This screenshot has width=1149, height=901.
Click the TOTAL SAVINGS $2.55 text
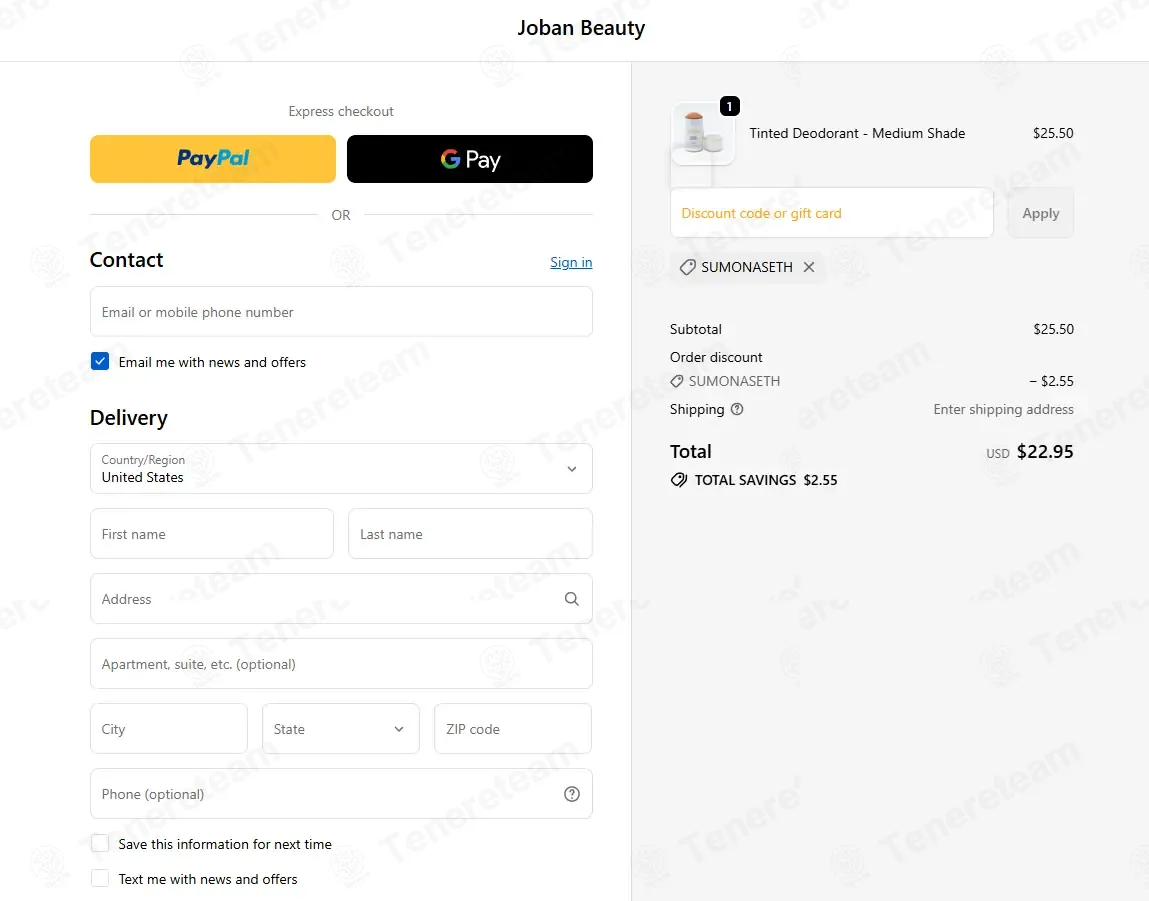coord(766,481)
